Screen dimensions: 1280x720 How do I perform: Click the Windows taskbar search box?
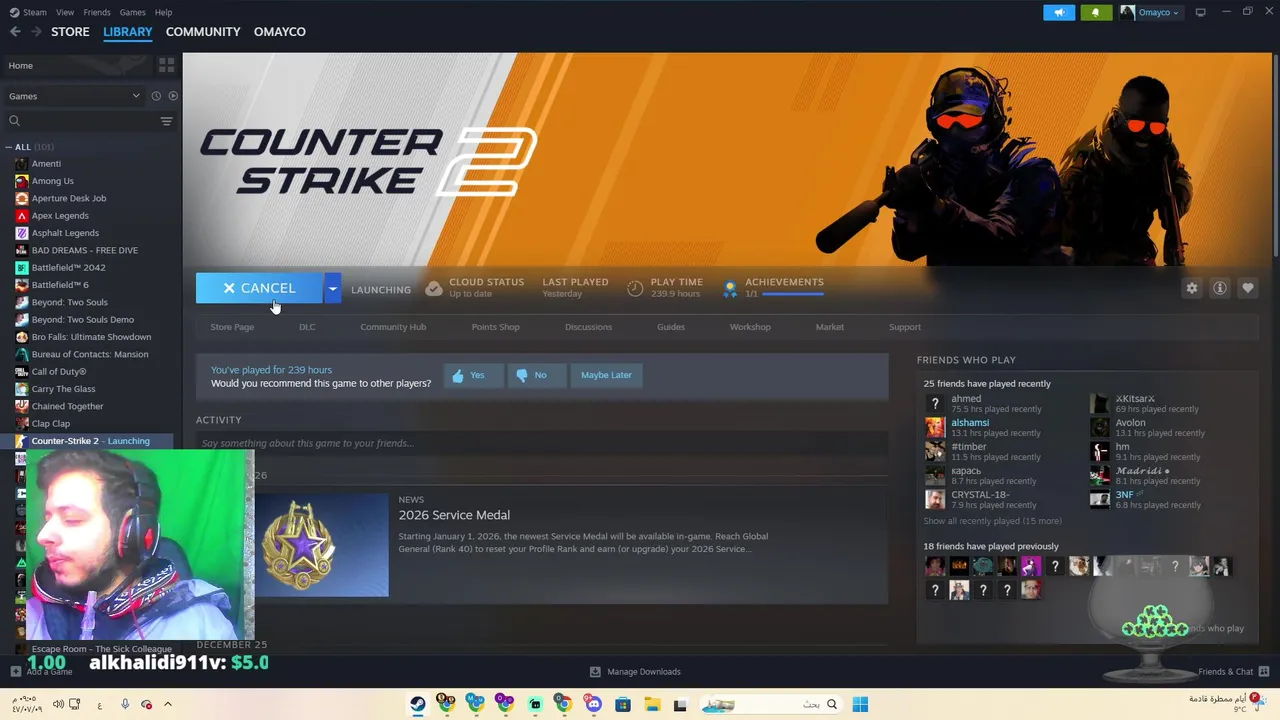[770, 704]
